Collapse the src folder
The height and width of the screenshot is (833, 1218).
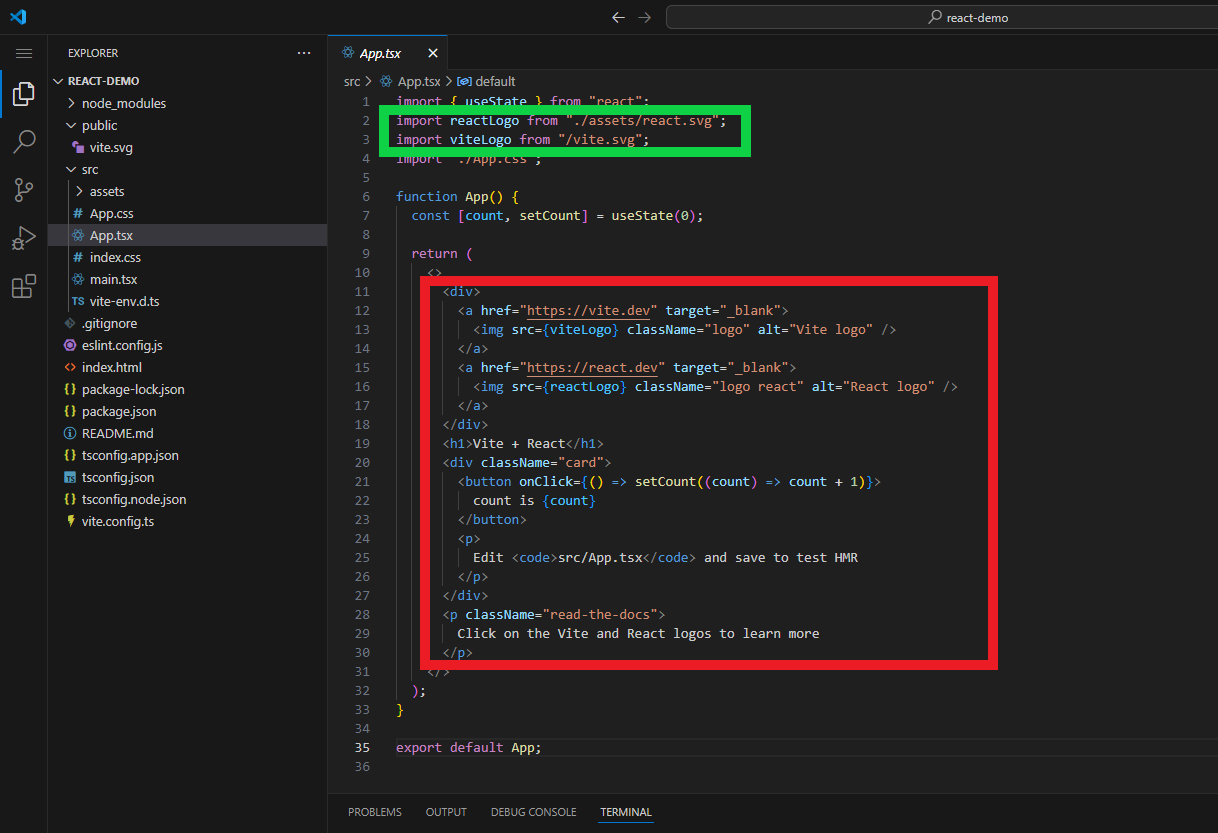coord(71,169)
